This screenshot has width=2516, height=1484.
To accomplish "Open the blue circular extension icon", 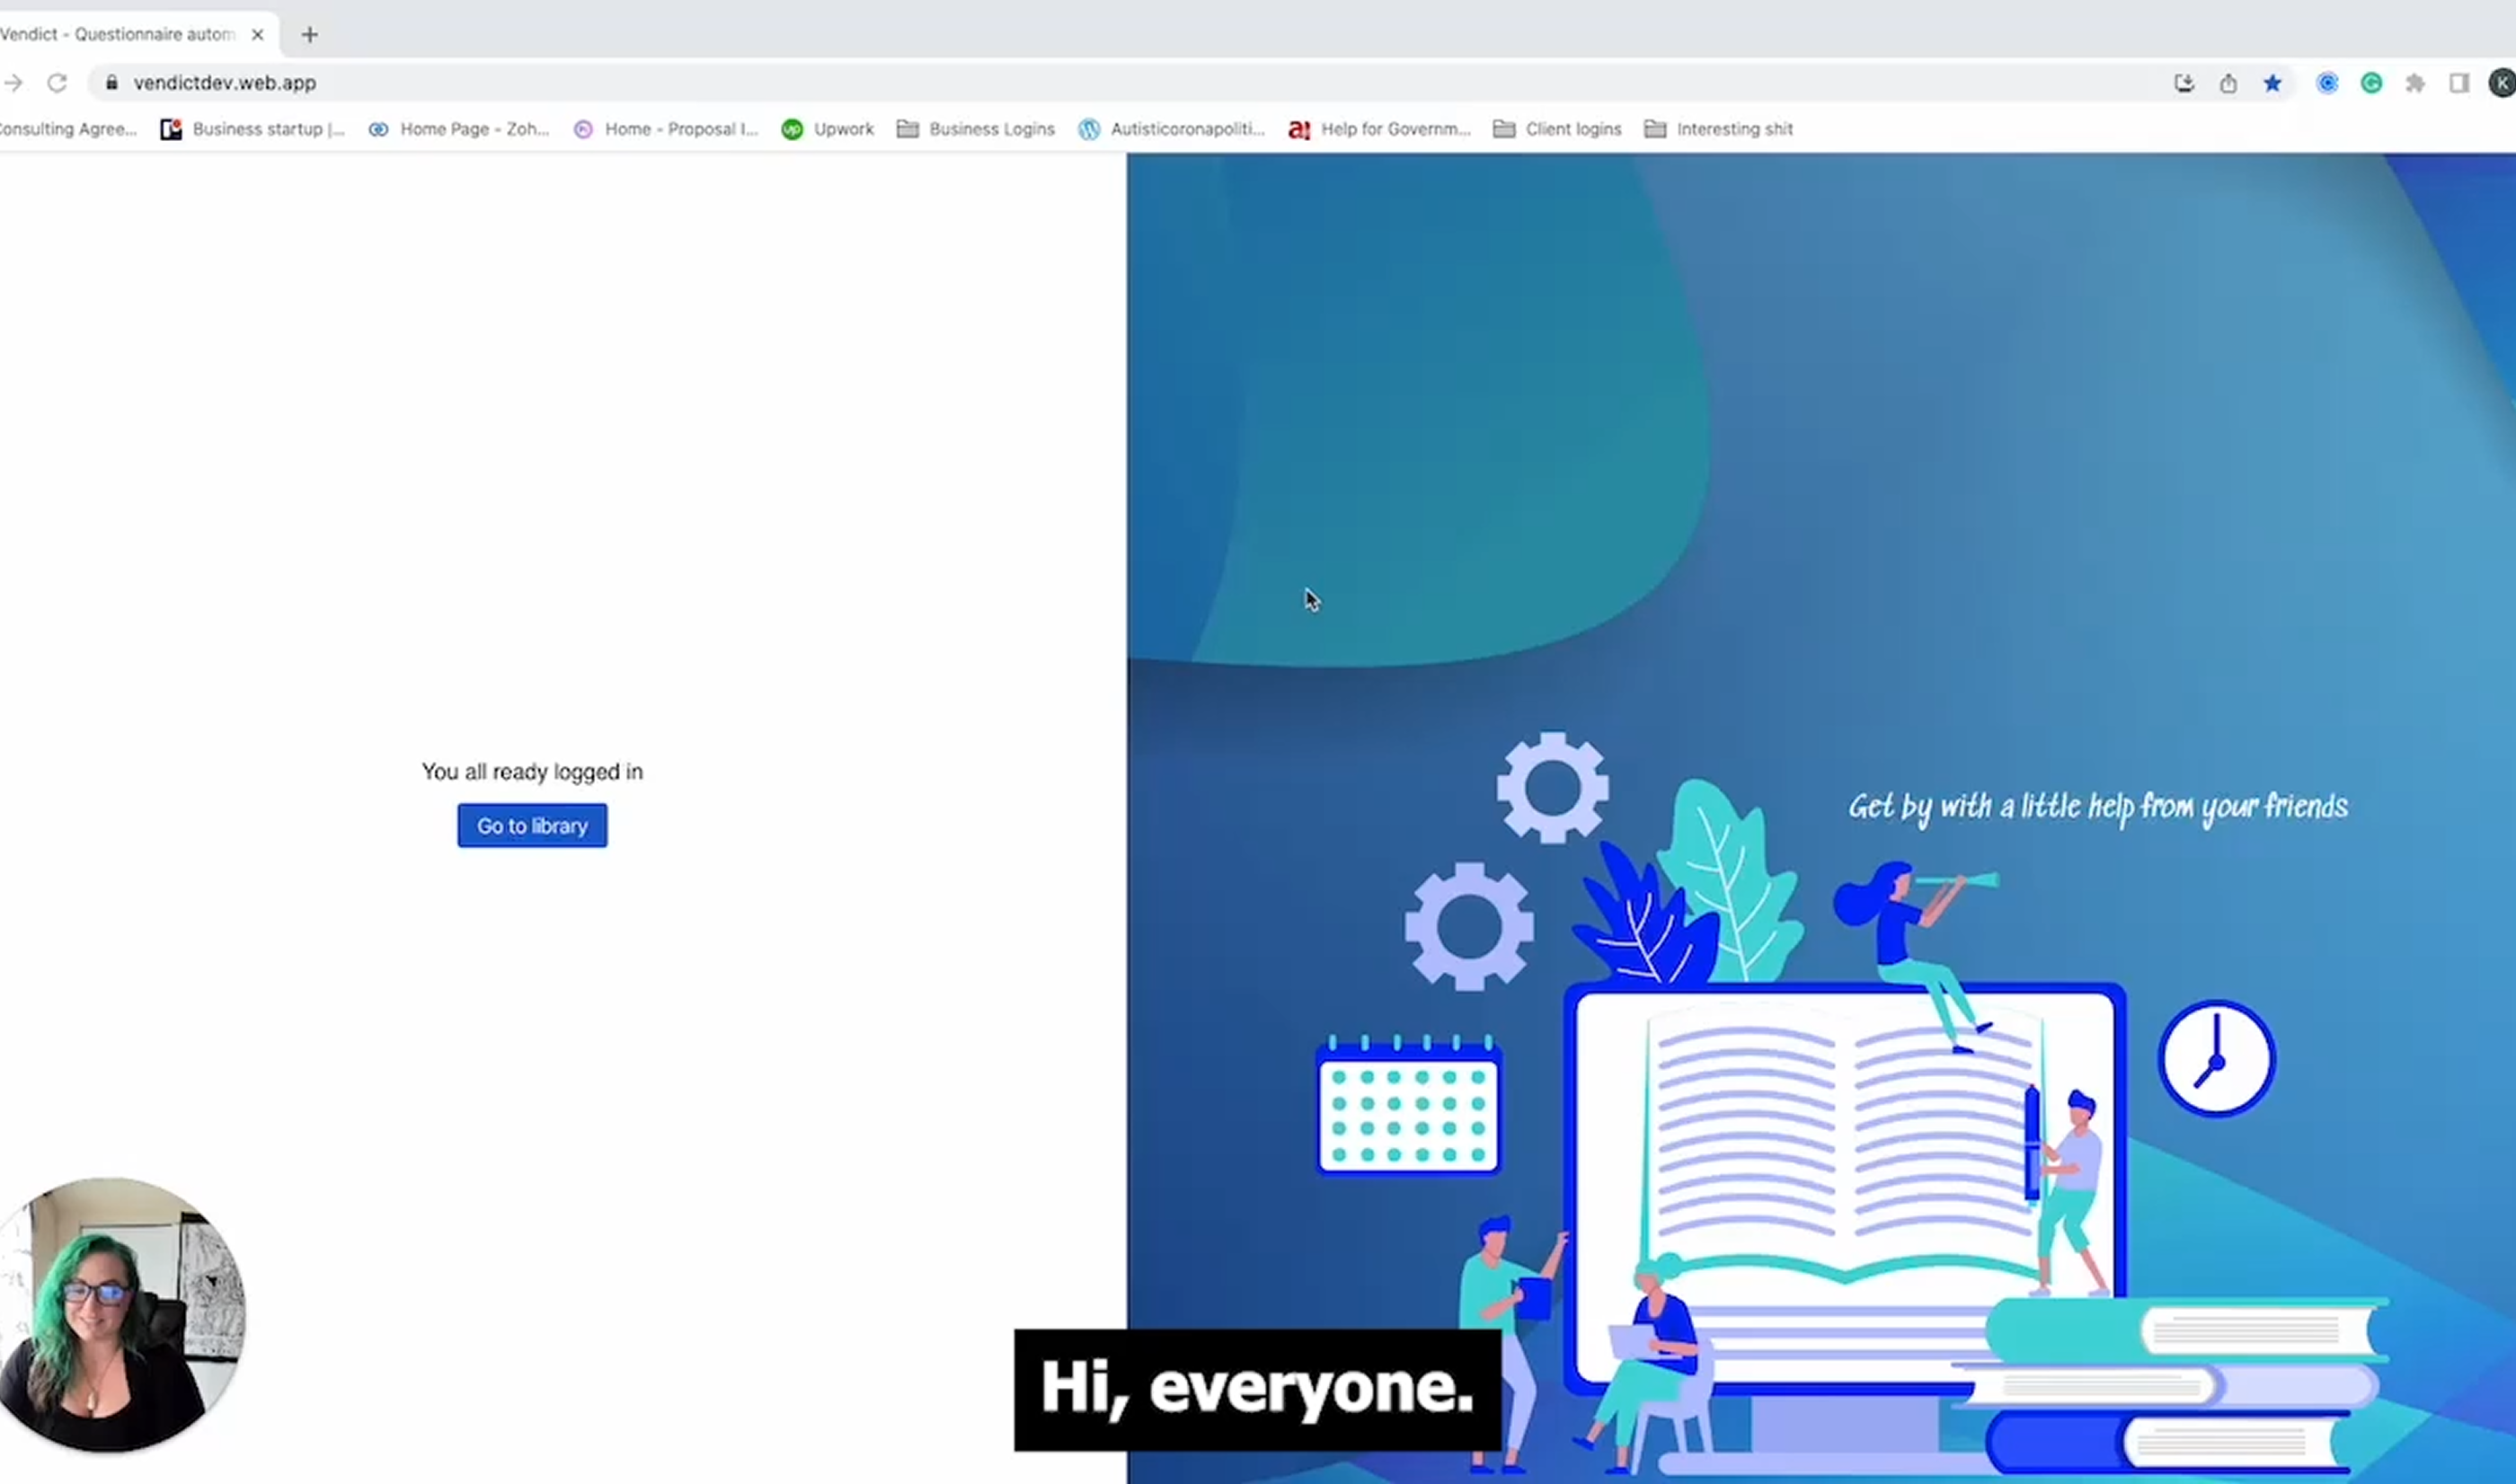I will tap(2327, 83).
